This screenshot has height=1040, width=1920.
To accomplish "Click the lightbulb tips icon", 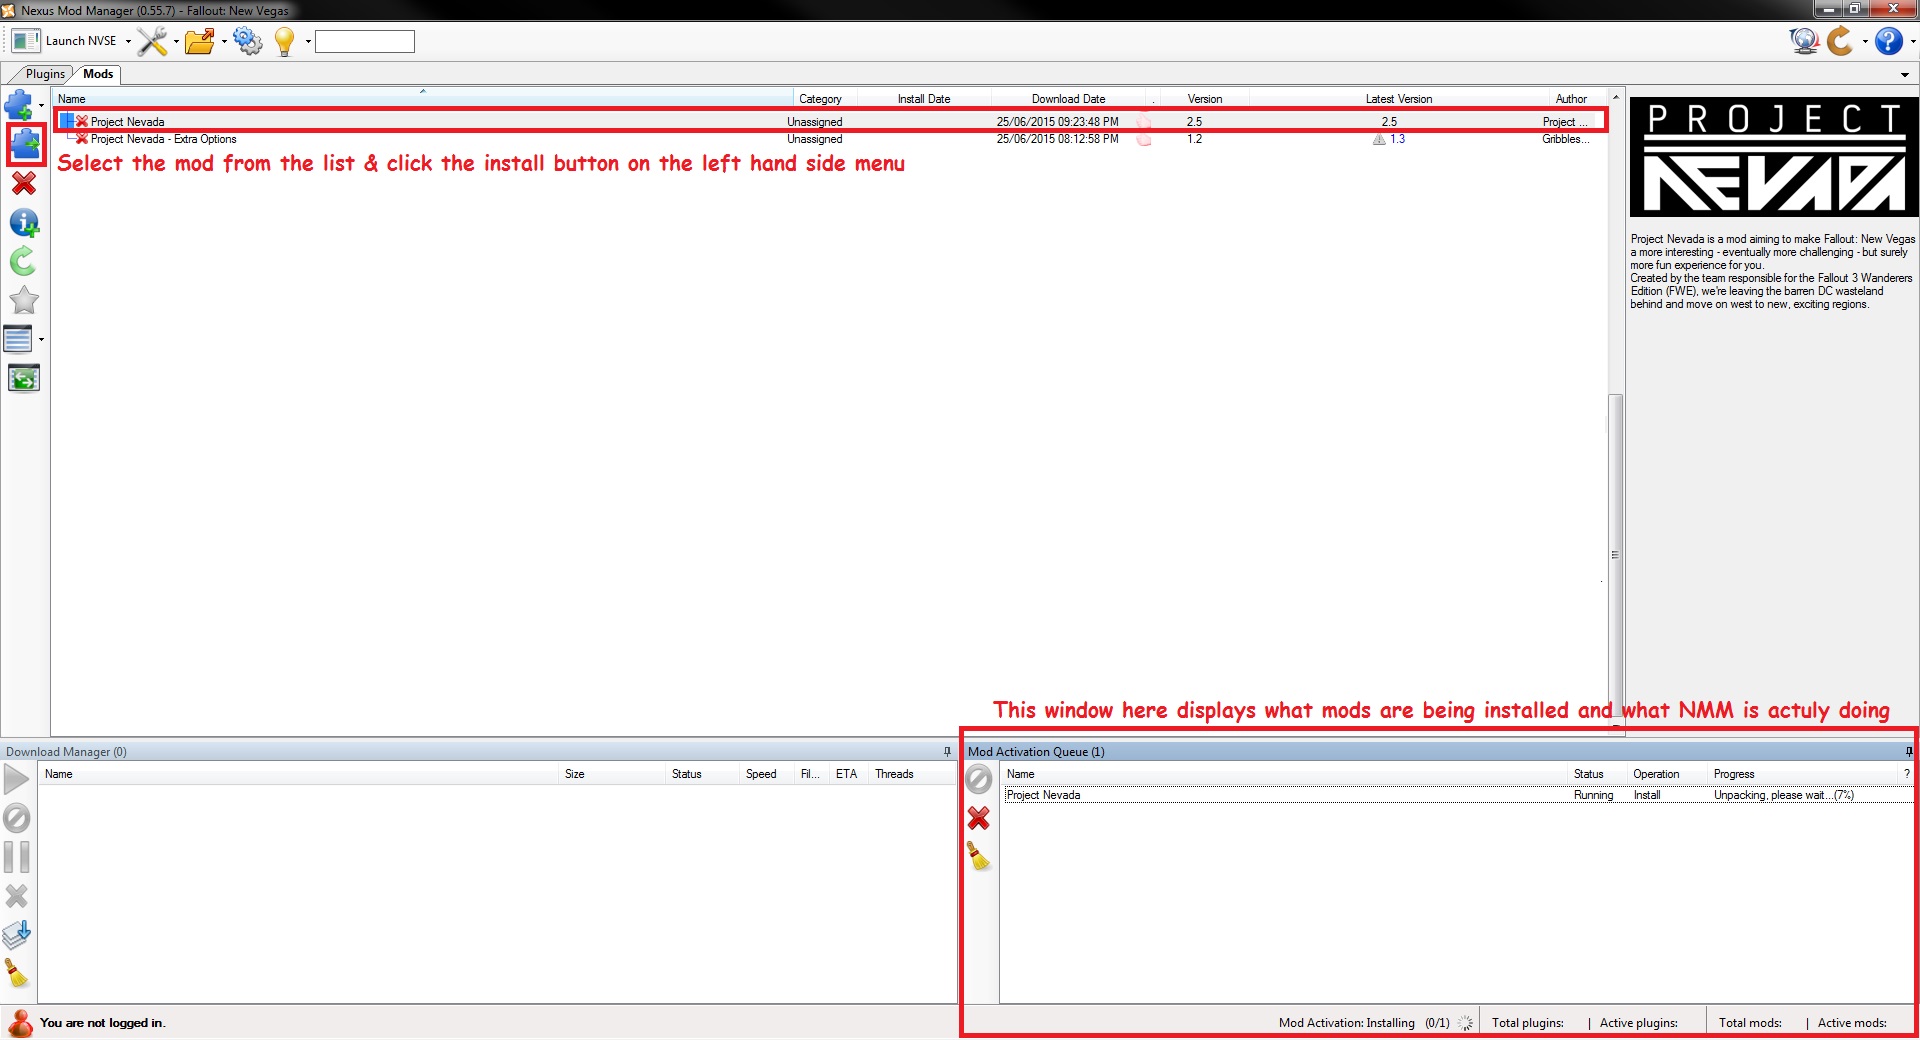I will point(285,41).
